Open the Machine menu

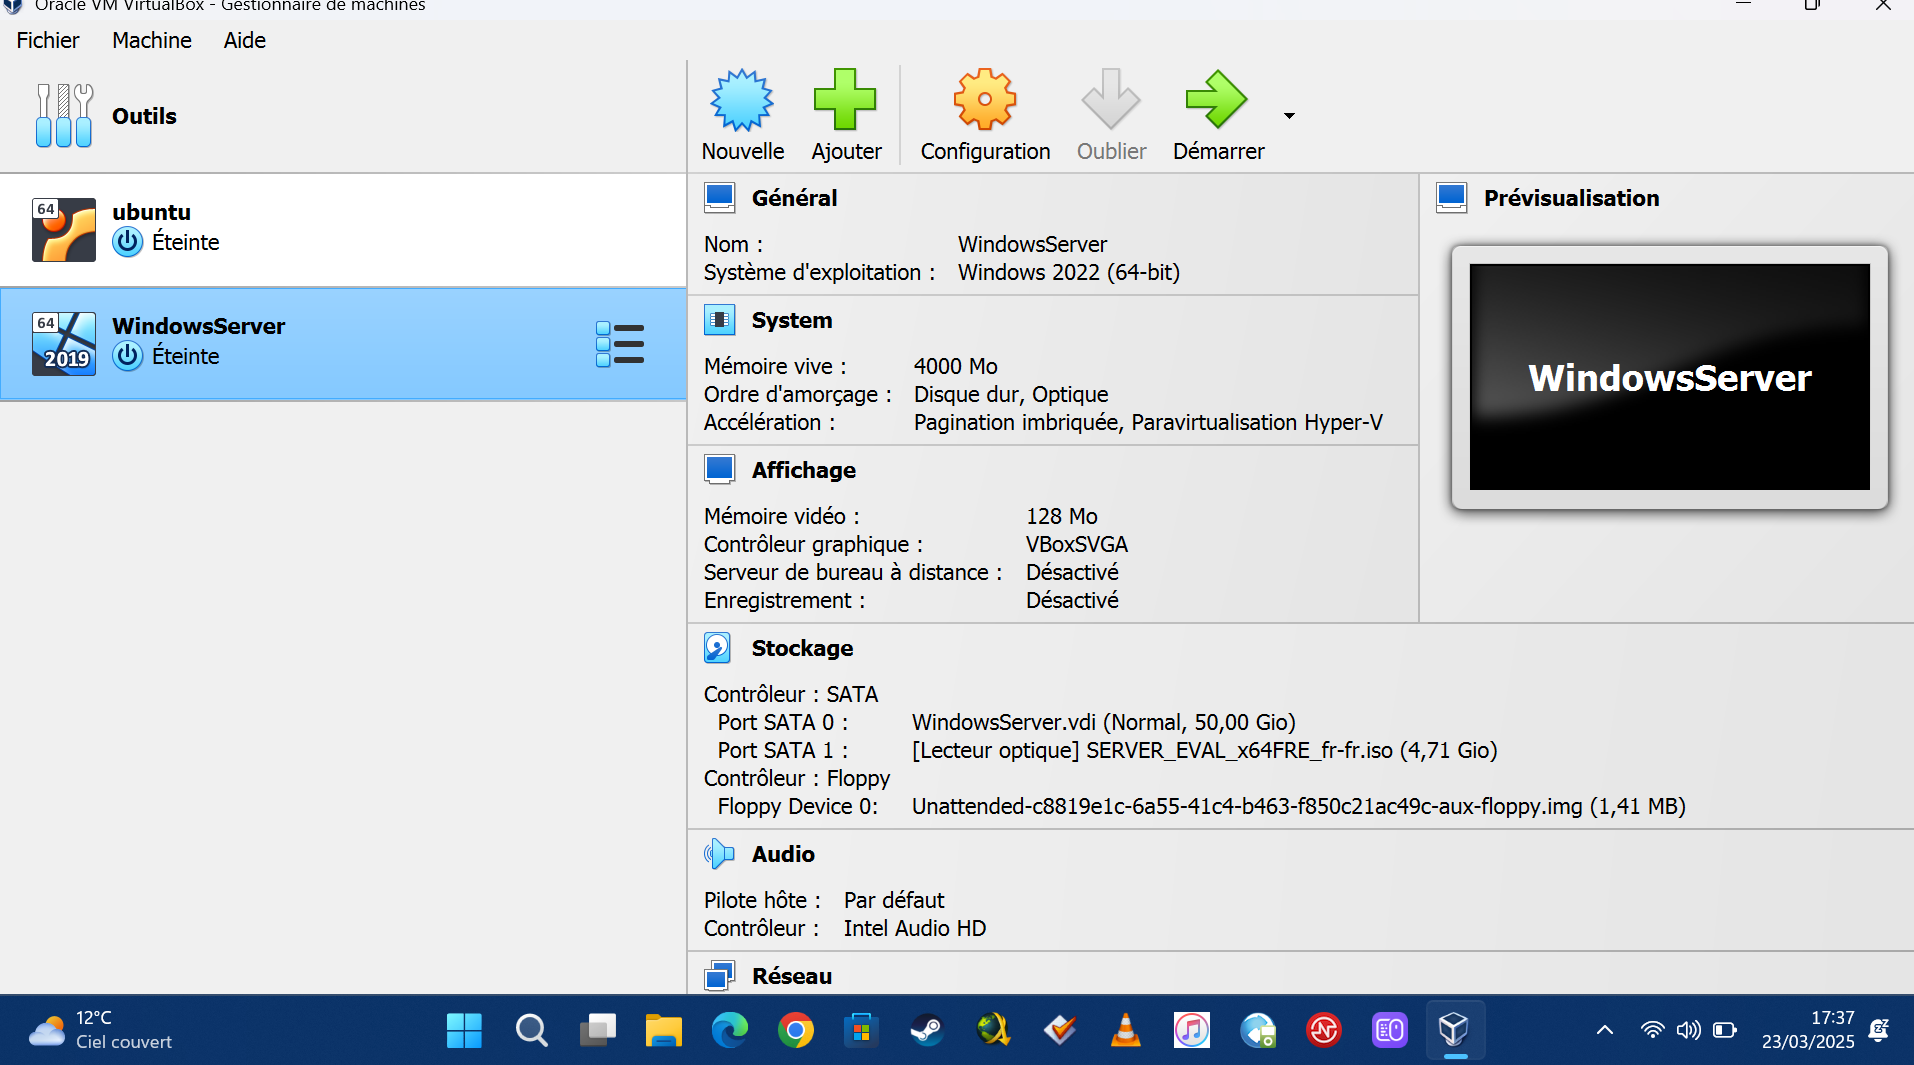(152, 40)
